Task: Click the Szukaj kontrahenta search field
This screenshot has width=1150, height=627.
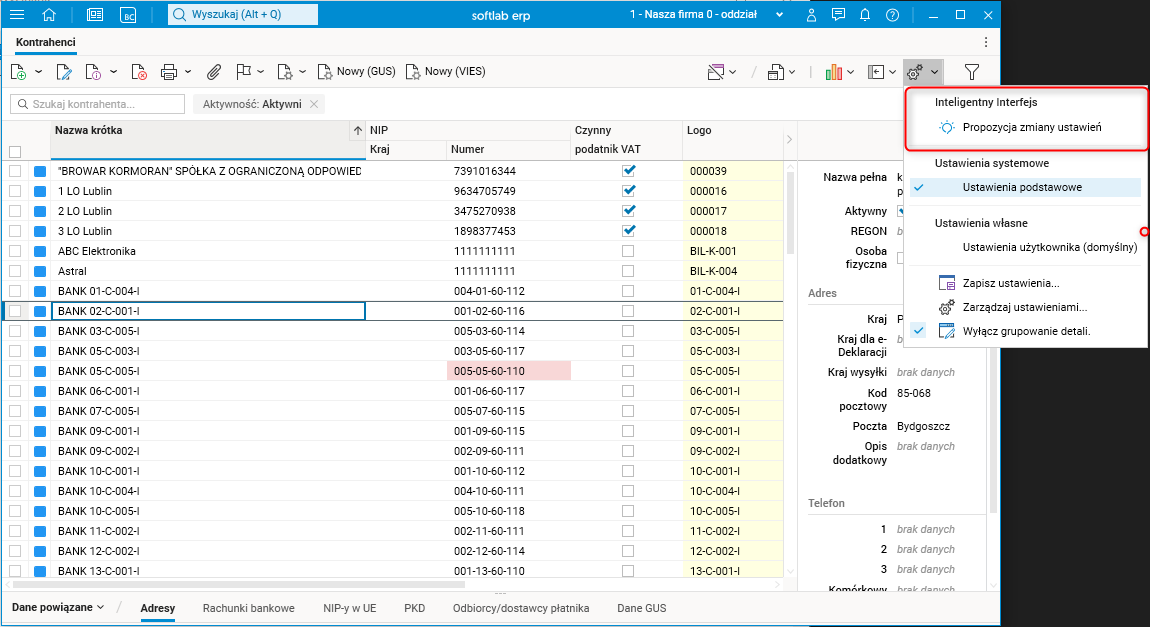Action: (x=98, y=104)
